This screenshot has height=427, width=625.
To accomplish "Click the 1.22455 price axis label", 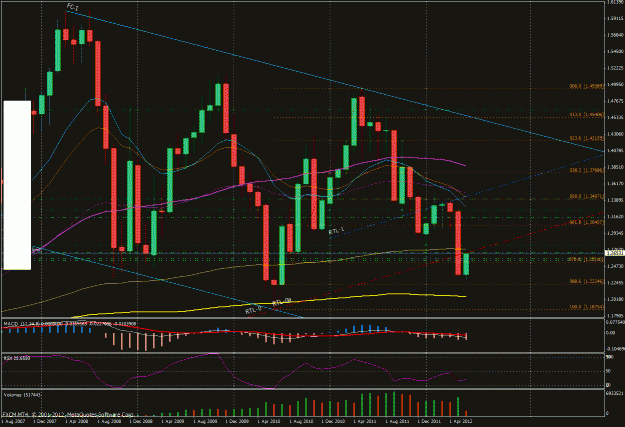I will (x=615, y=282).
